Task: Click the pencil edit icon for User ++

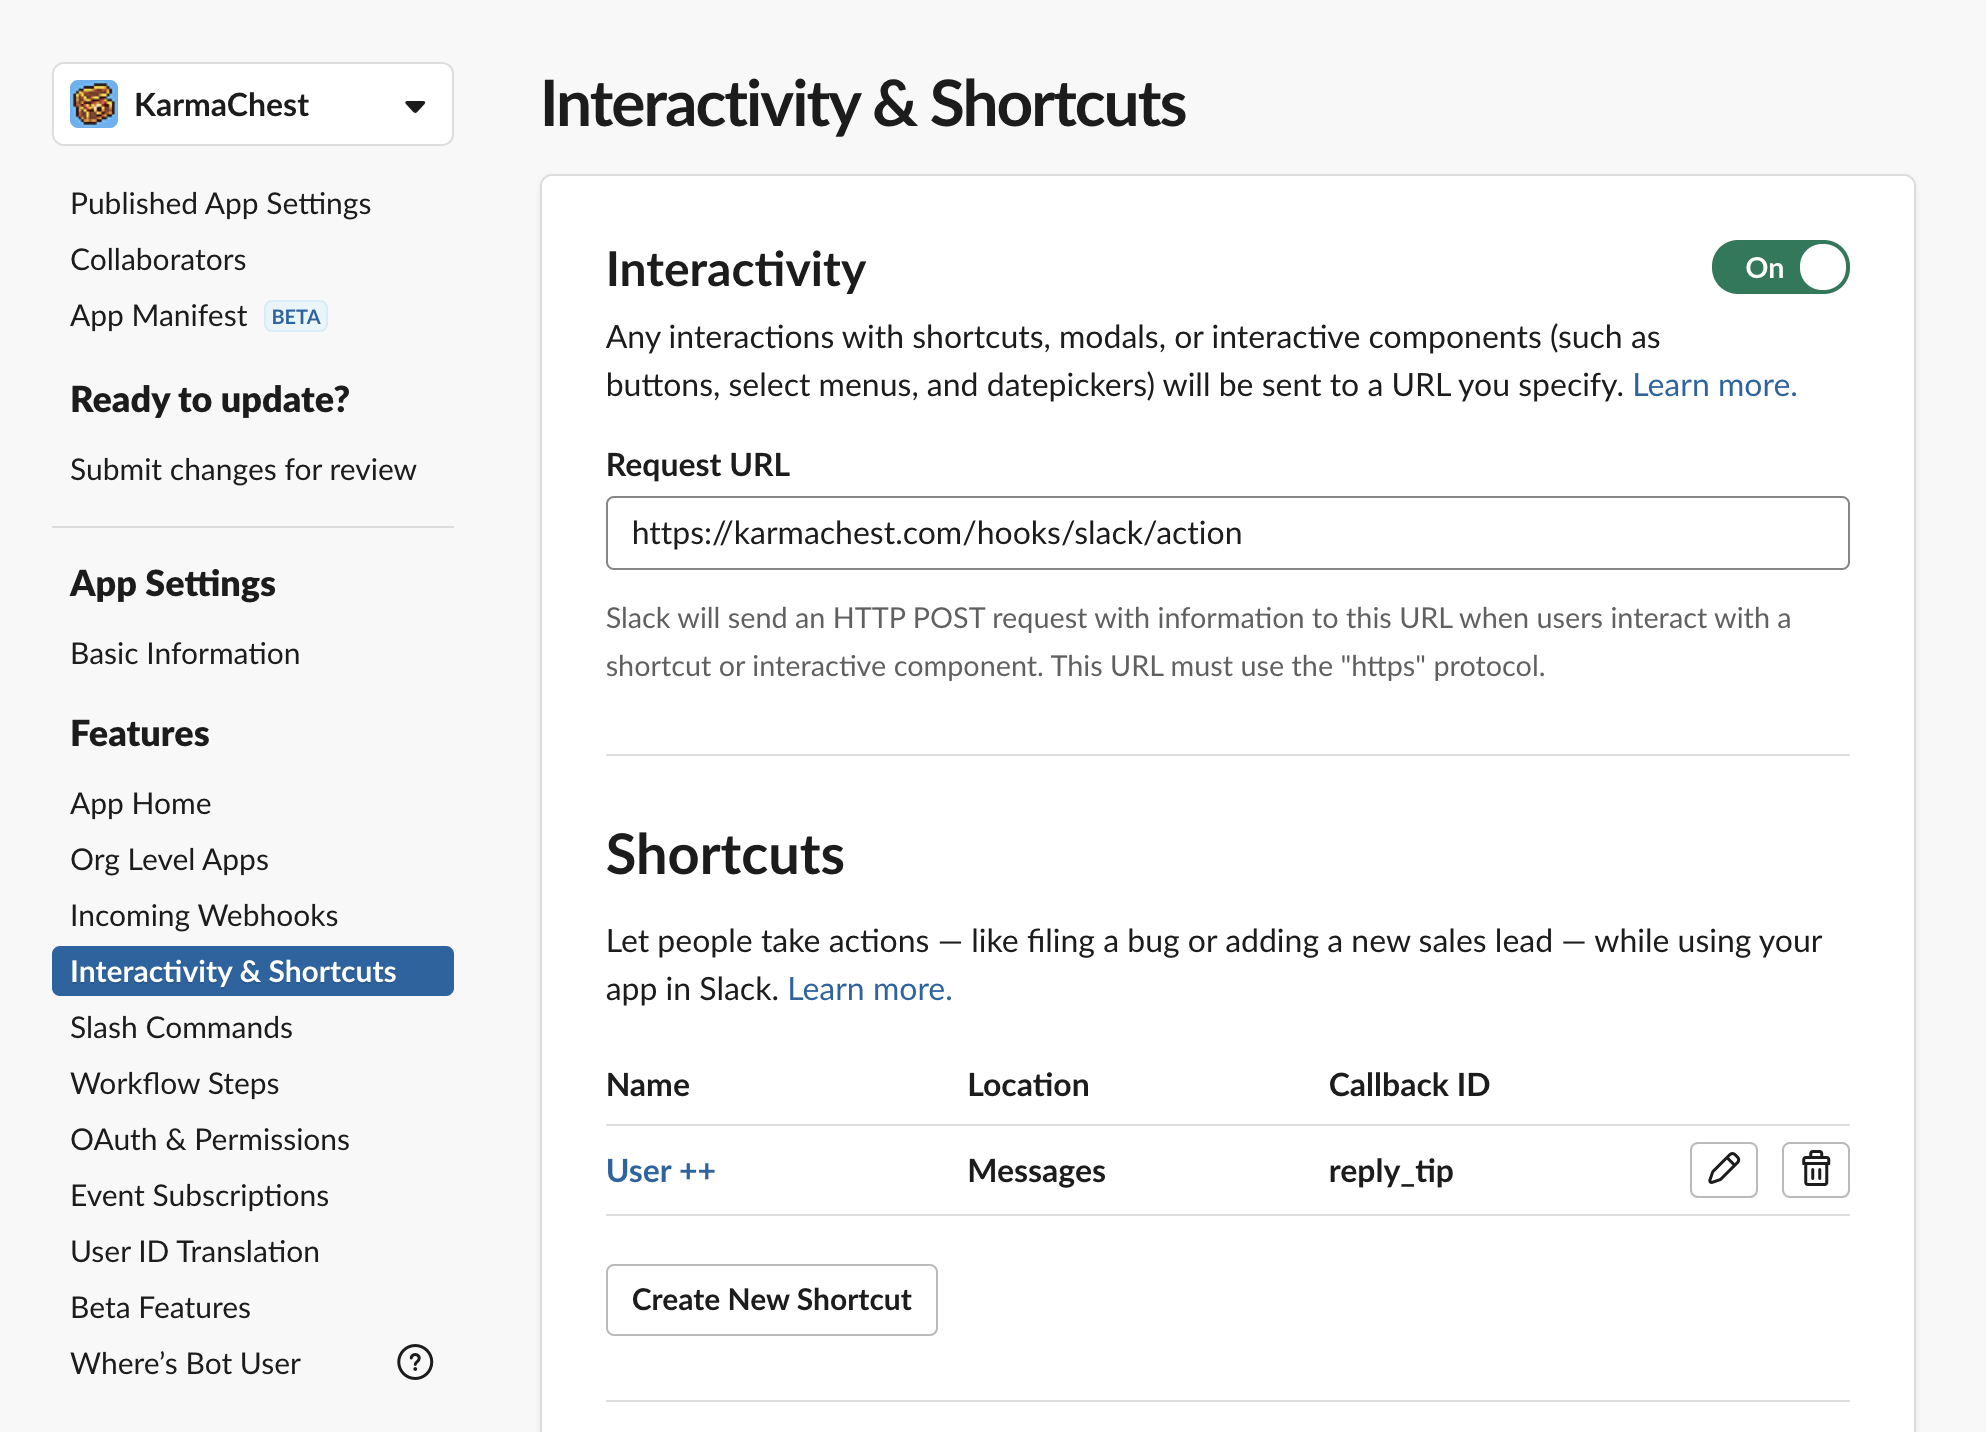Action: tap(1723, 1169)
